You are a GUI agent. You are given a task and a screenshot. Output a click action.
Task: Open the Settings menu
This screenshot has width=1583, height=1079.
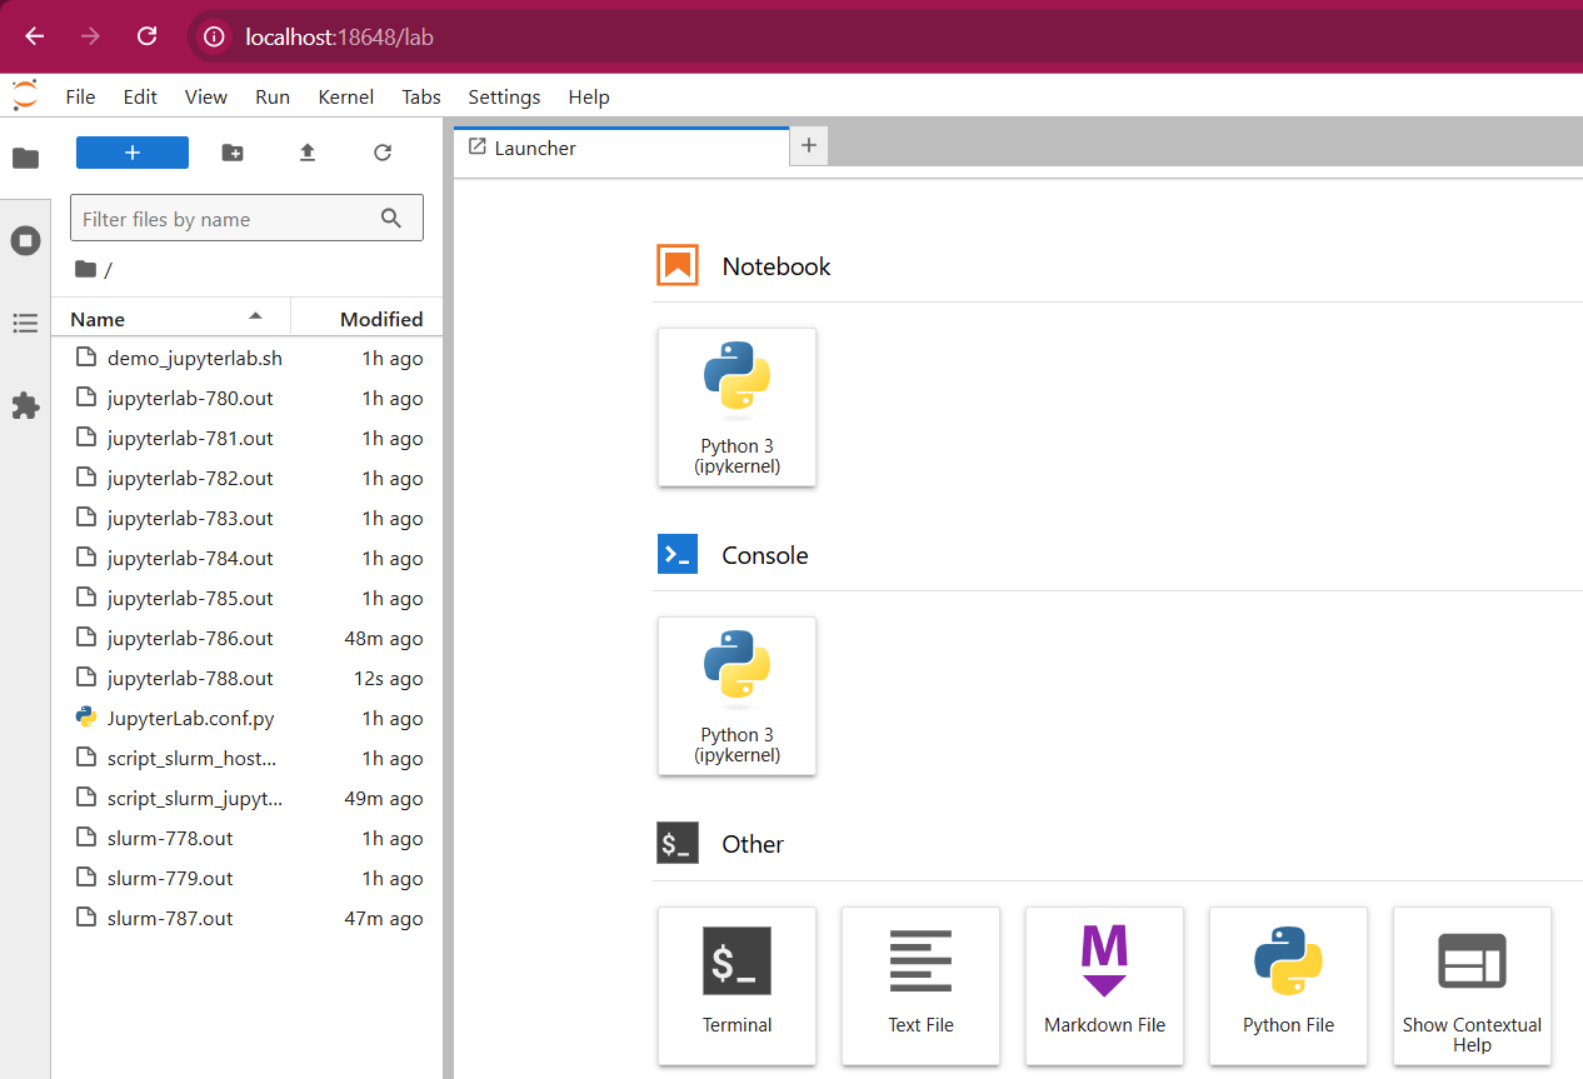pos(504,97)
